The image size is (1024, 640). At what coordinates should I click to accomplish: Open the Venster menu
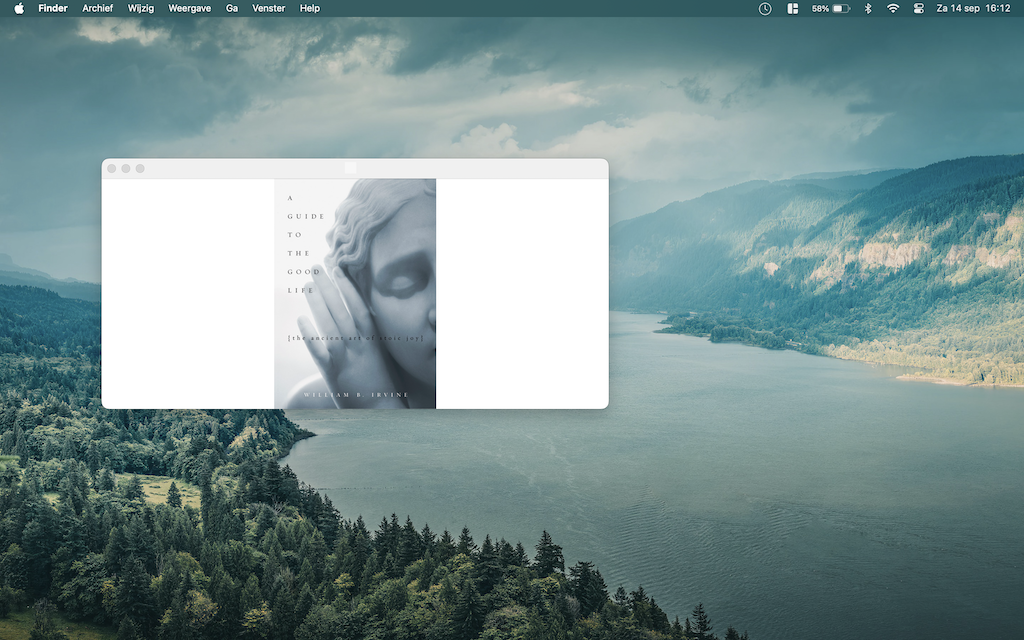pos(268,8)
